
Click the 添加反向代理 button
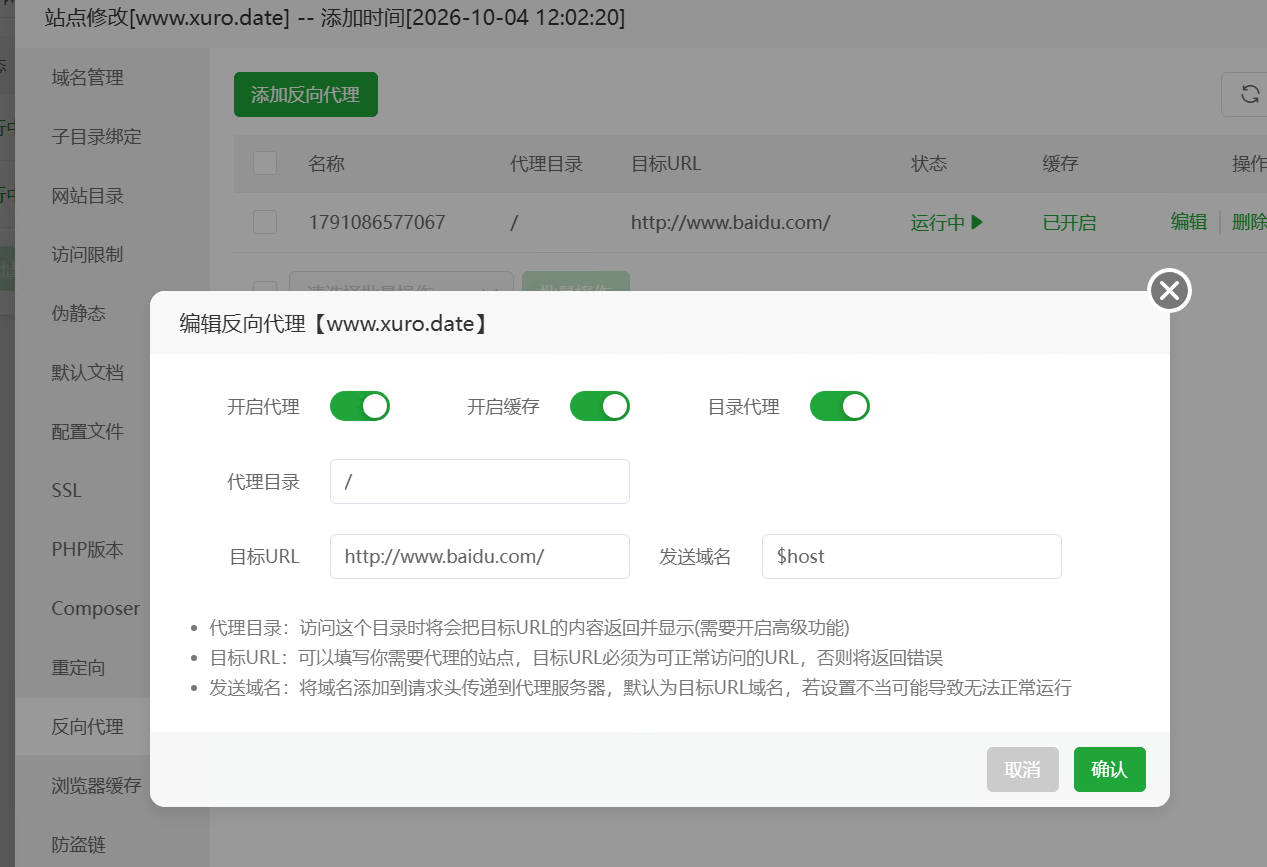coord(306,95)
